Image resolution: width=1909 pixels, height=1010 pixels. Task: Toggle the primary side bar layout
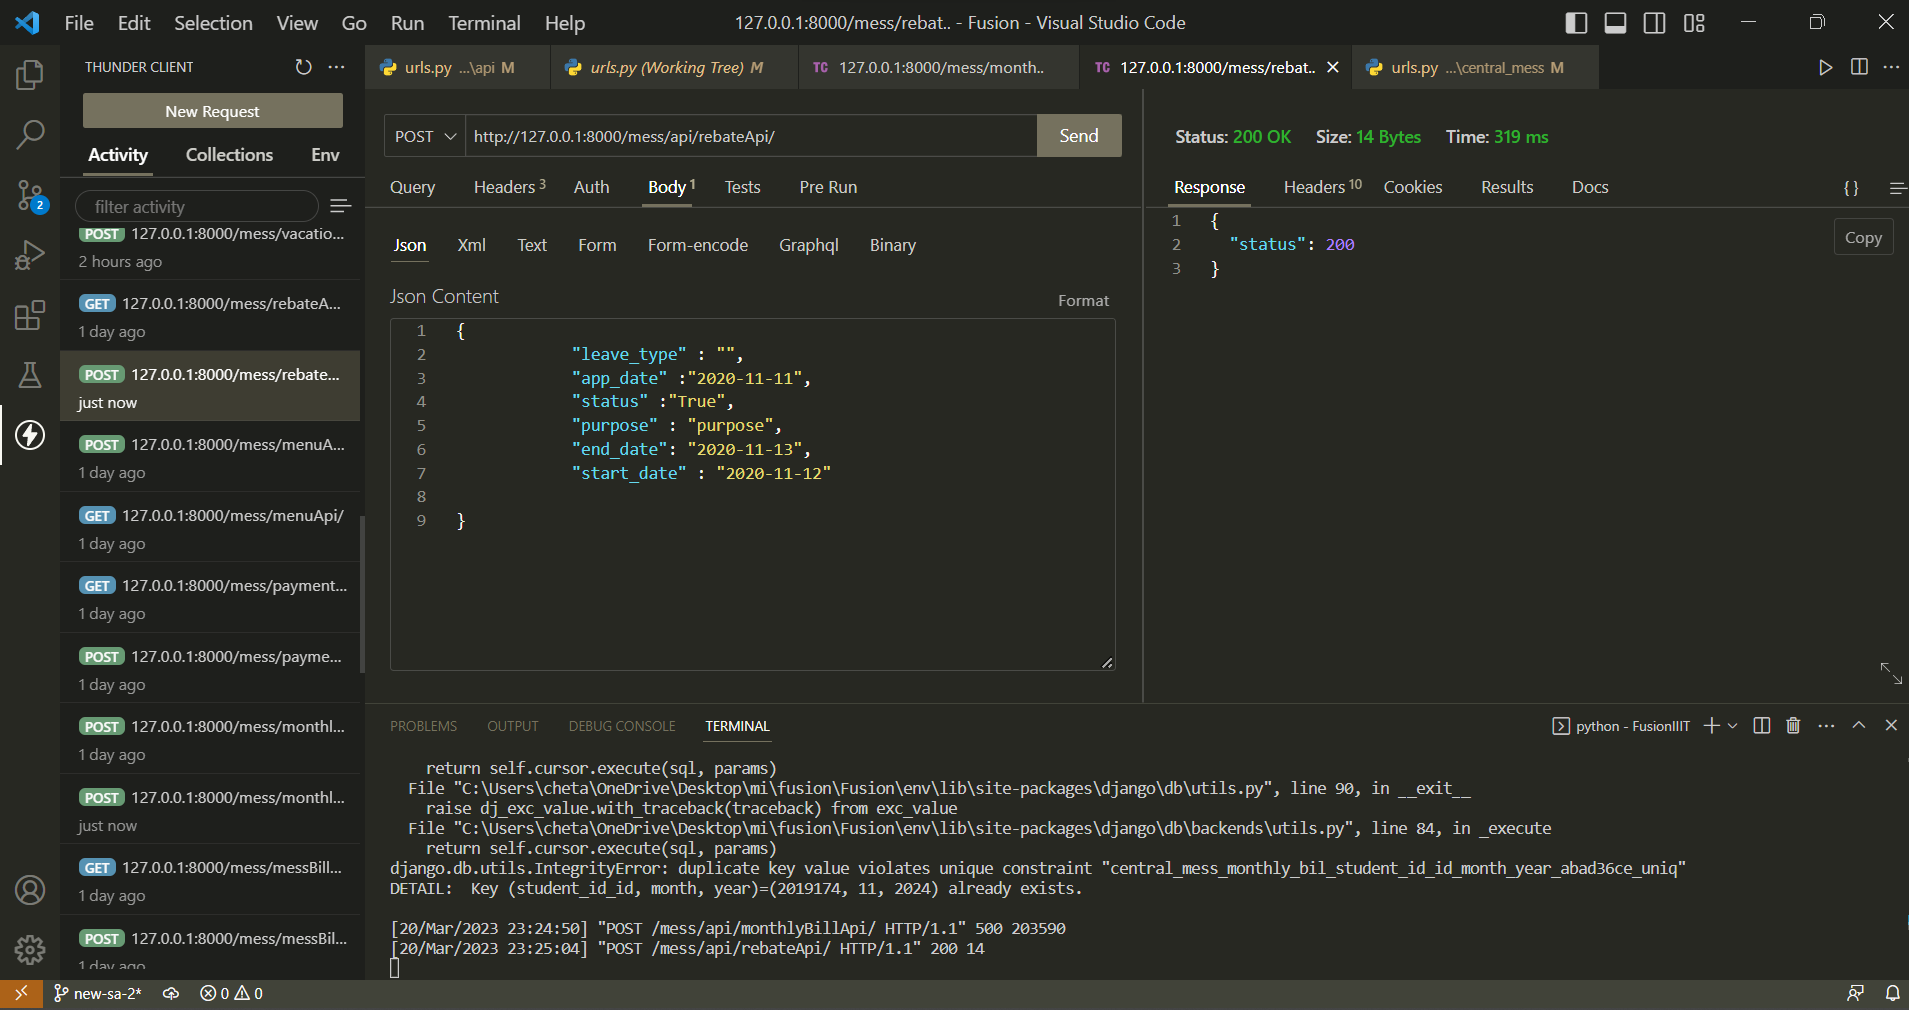pyautogui.click(x=1576, y=23)
